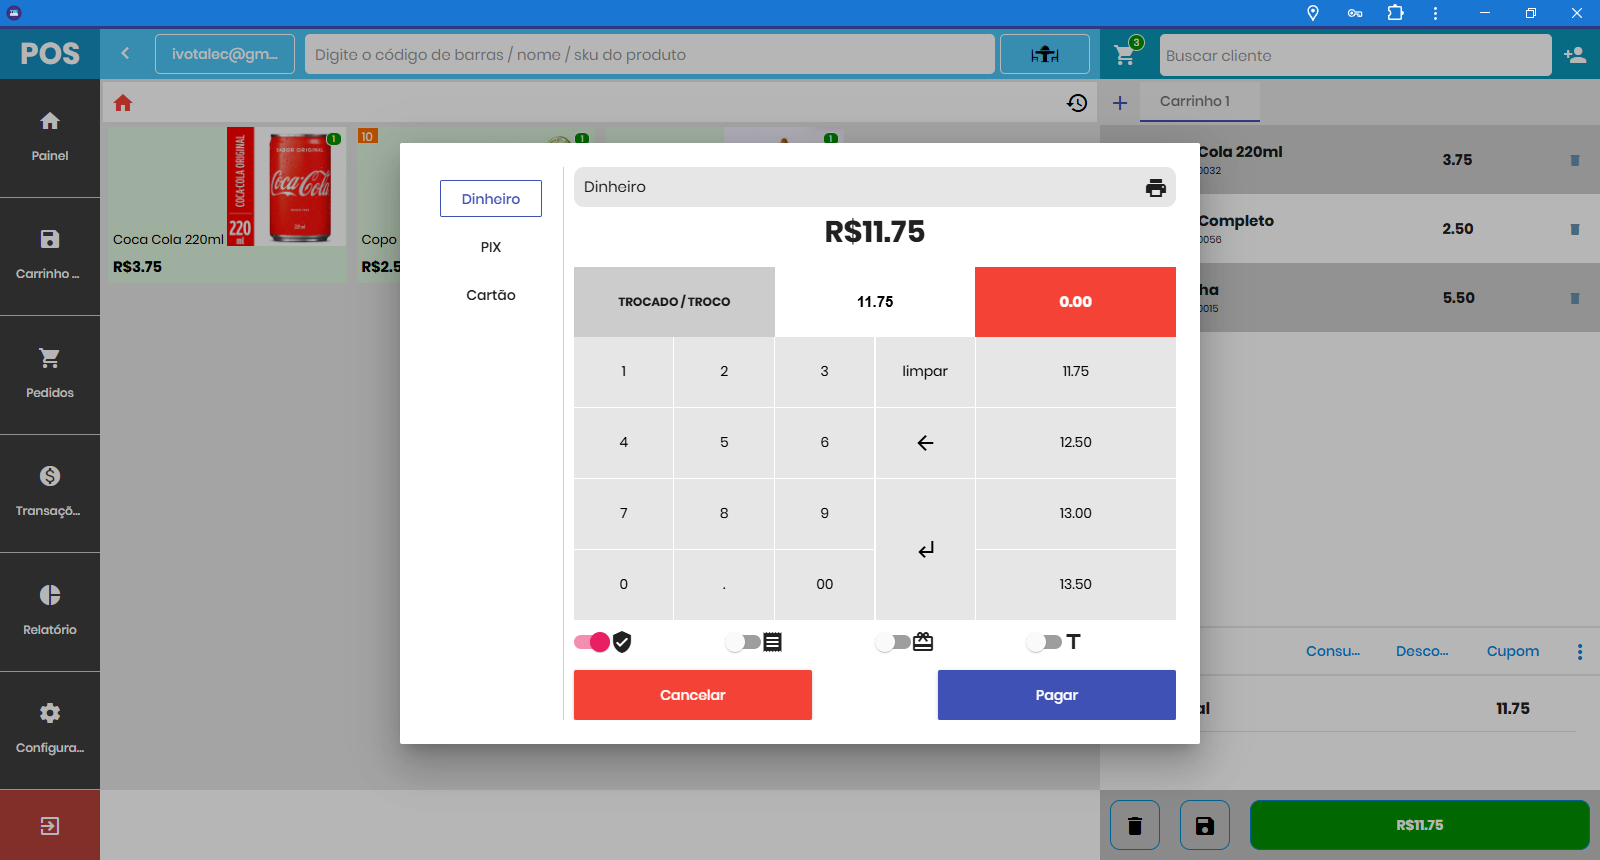The height and width of the screenshot is (860, 1600).
Task: Select the PIX payment method
Action: click(x=490, y=247)
